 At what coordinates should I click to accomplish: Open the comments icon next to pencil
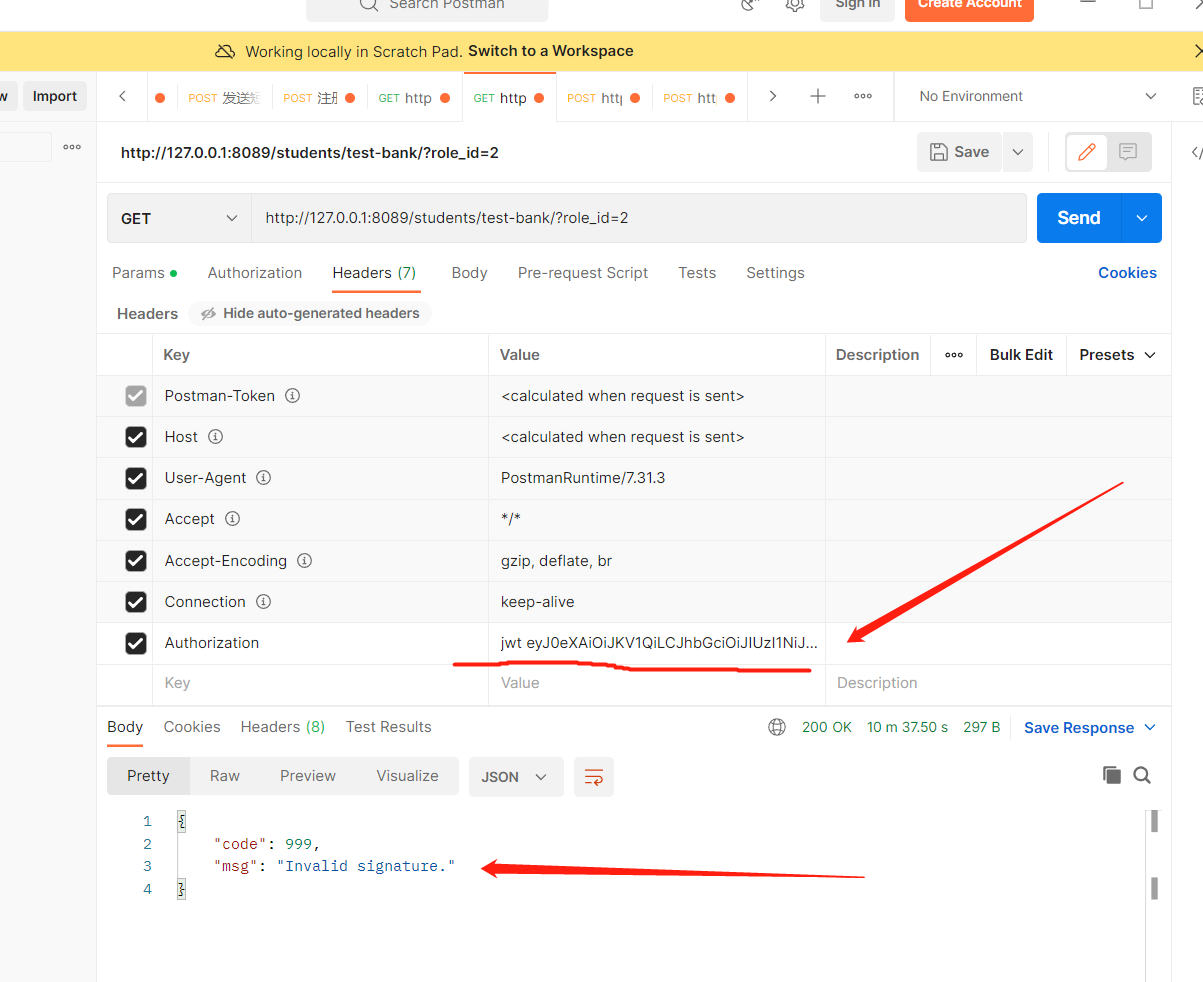point(1128,152)
